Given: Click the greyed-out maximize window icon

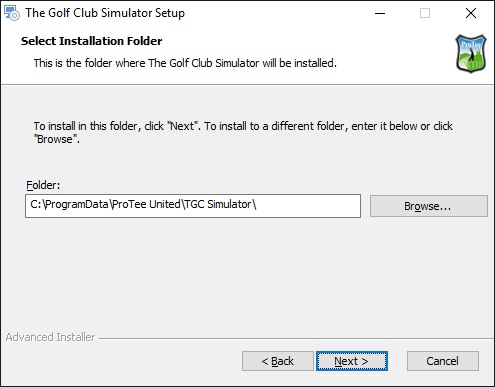Looking at the screenshot, I should [x=425, y=13].
